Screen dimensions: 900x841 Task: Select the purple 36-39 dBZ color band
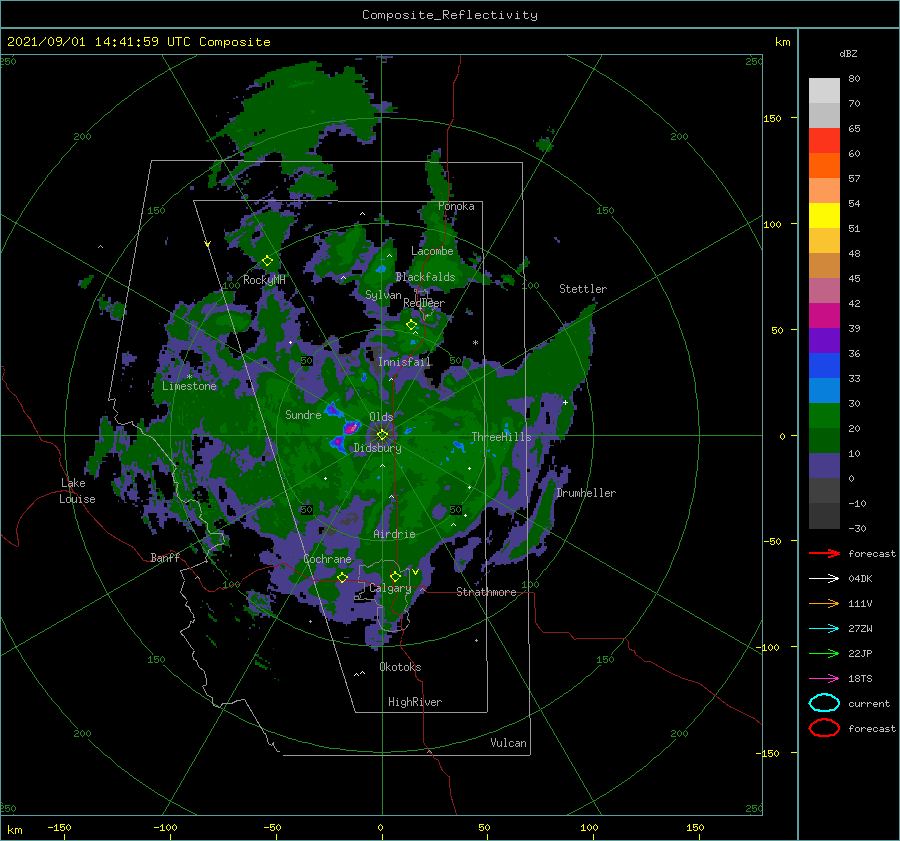824,340
